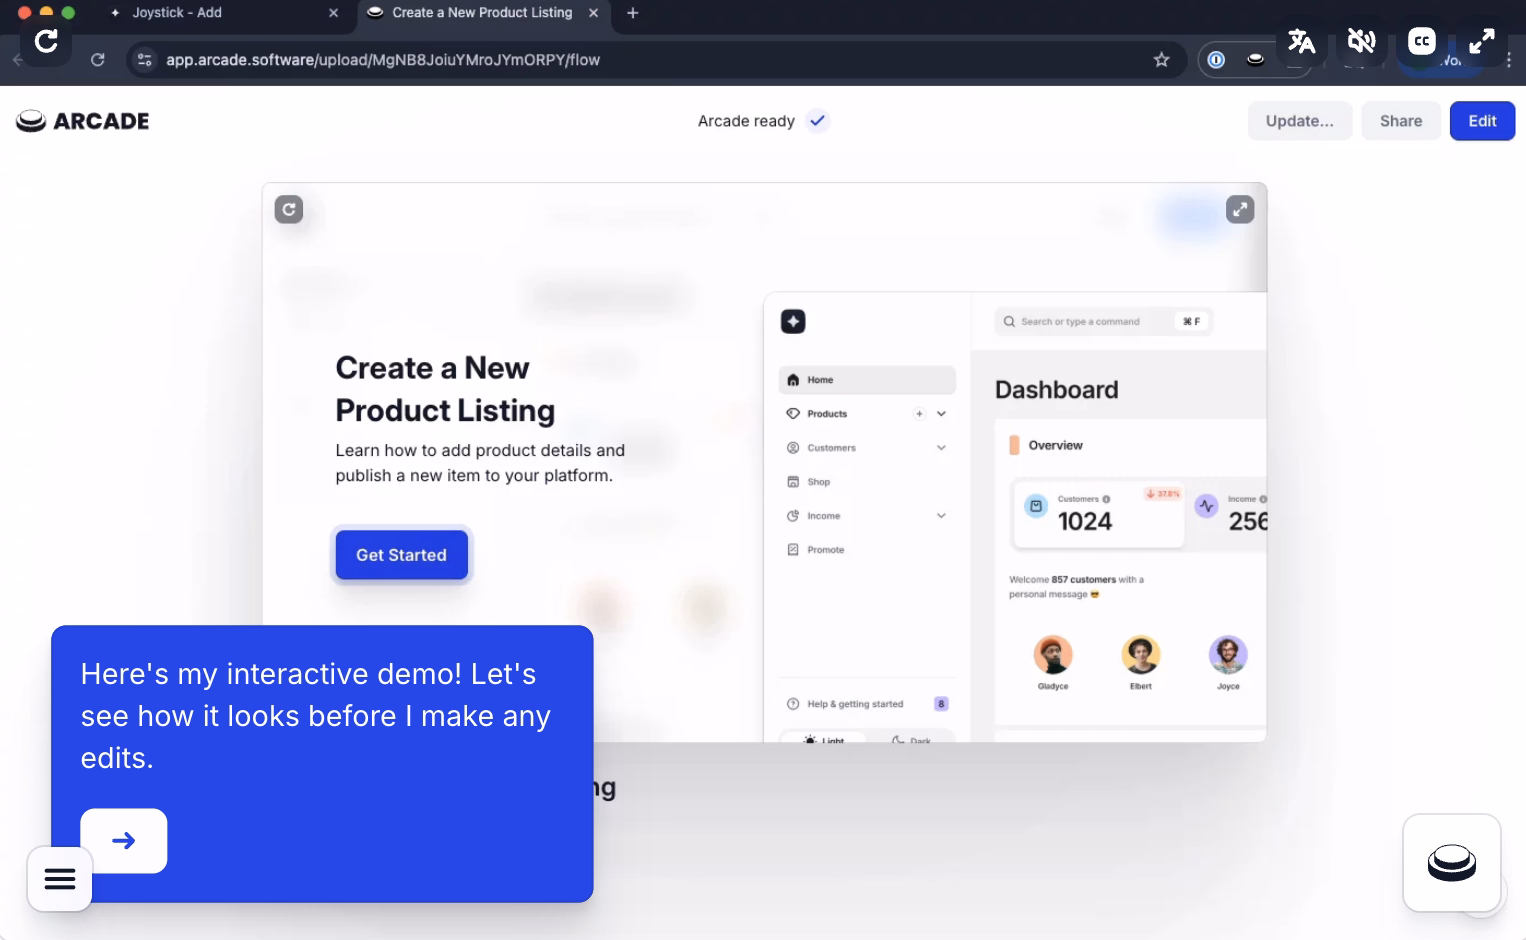The image size is (1526, 940).
Task: Open video fullscreen via expand arrows overlay
Action: (x=1481, y=41)
